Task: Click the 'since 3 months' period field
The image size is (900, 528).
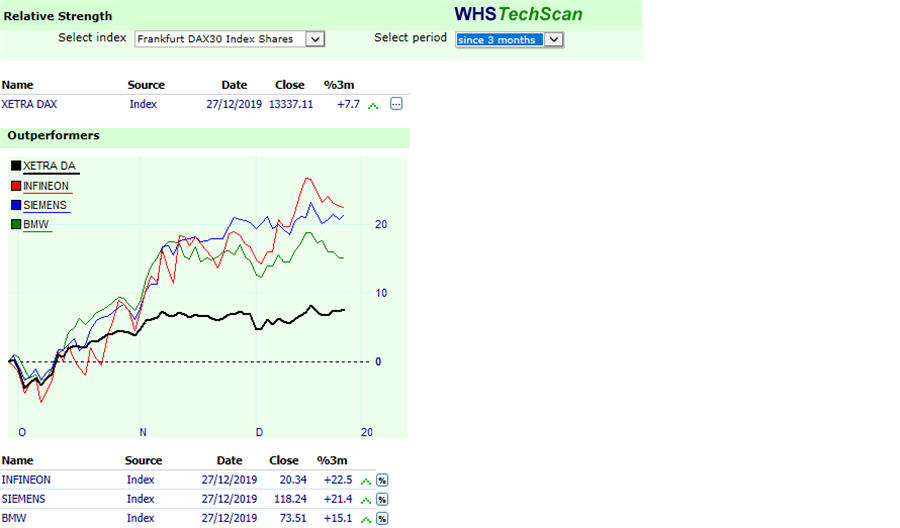Action: [499, 40]
